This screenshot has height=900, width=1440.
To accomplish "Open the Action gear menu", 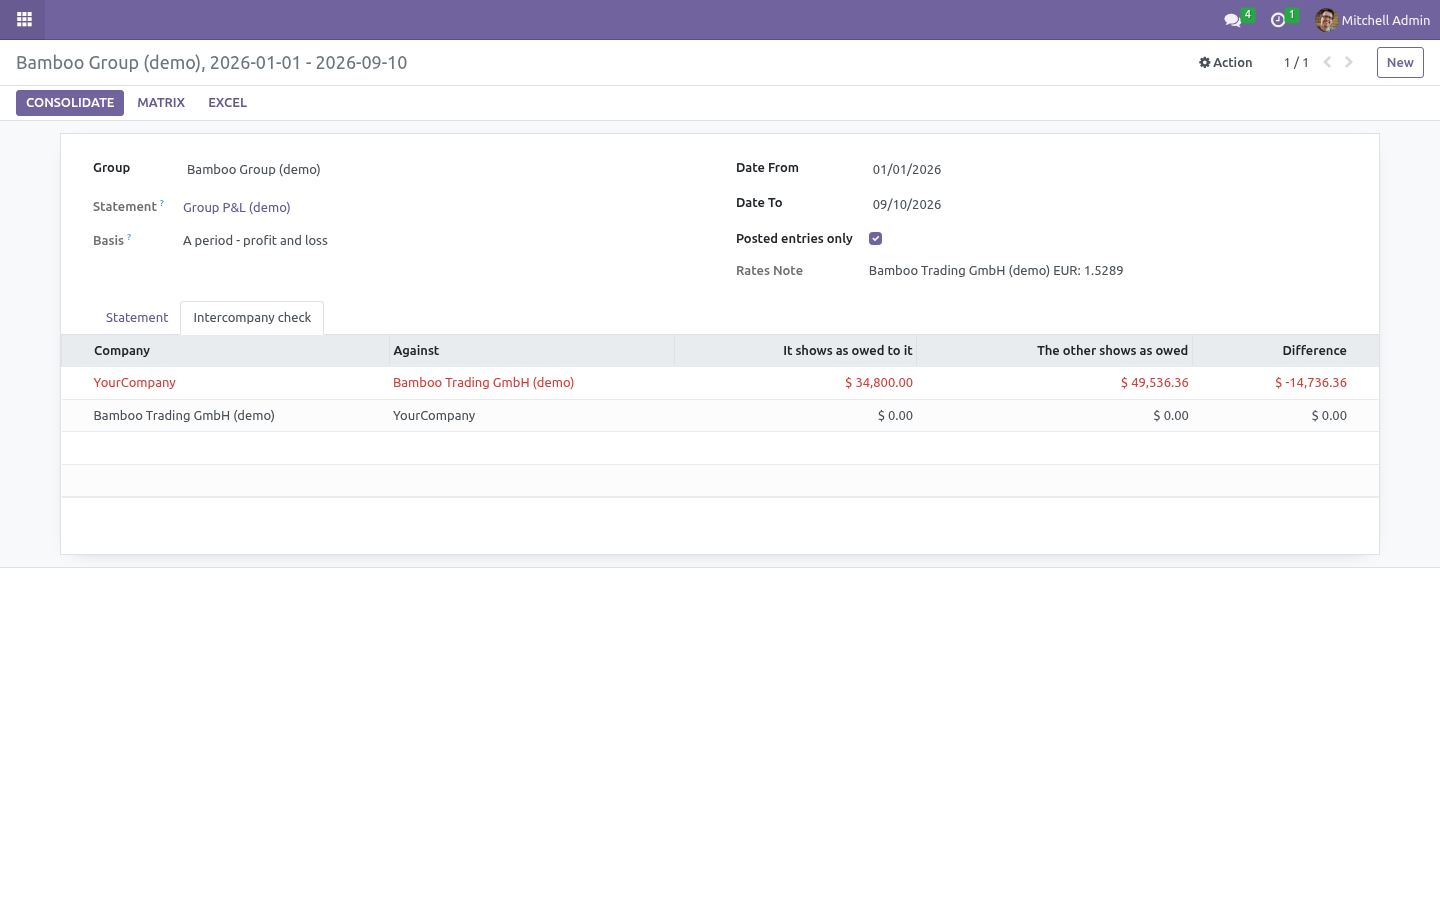I will point(1226,62).
